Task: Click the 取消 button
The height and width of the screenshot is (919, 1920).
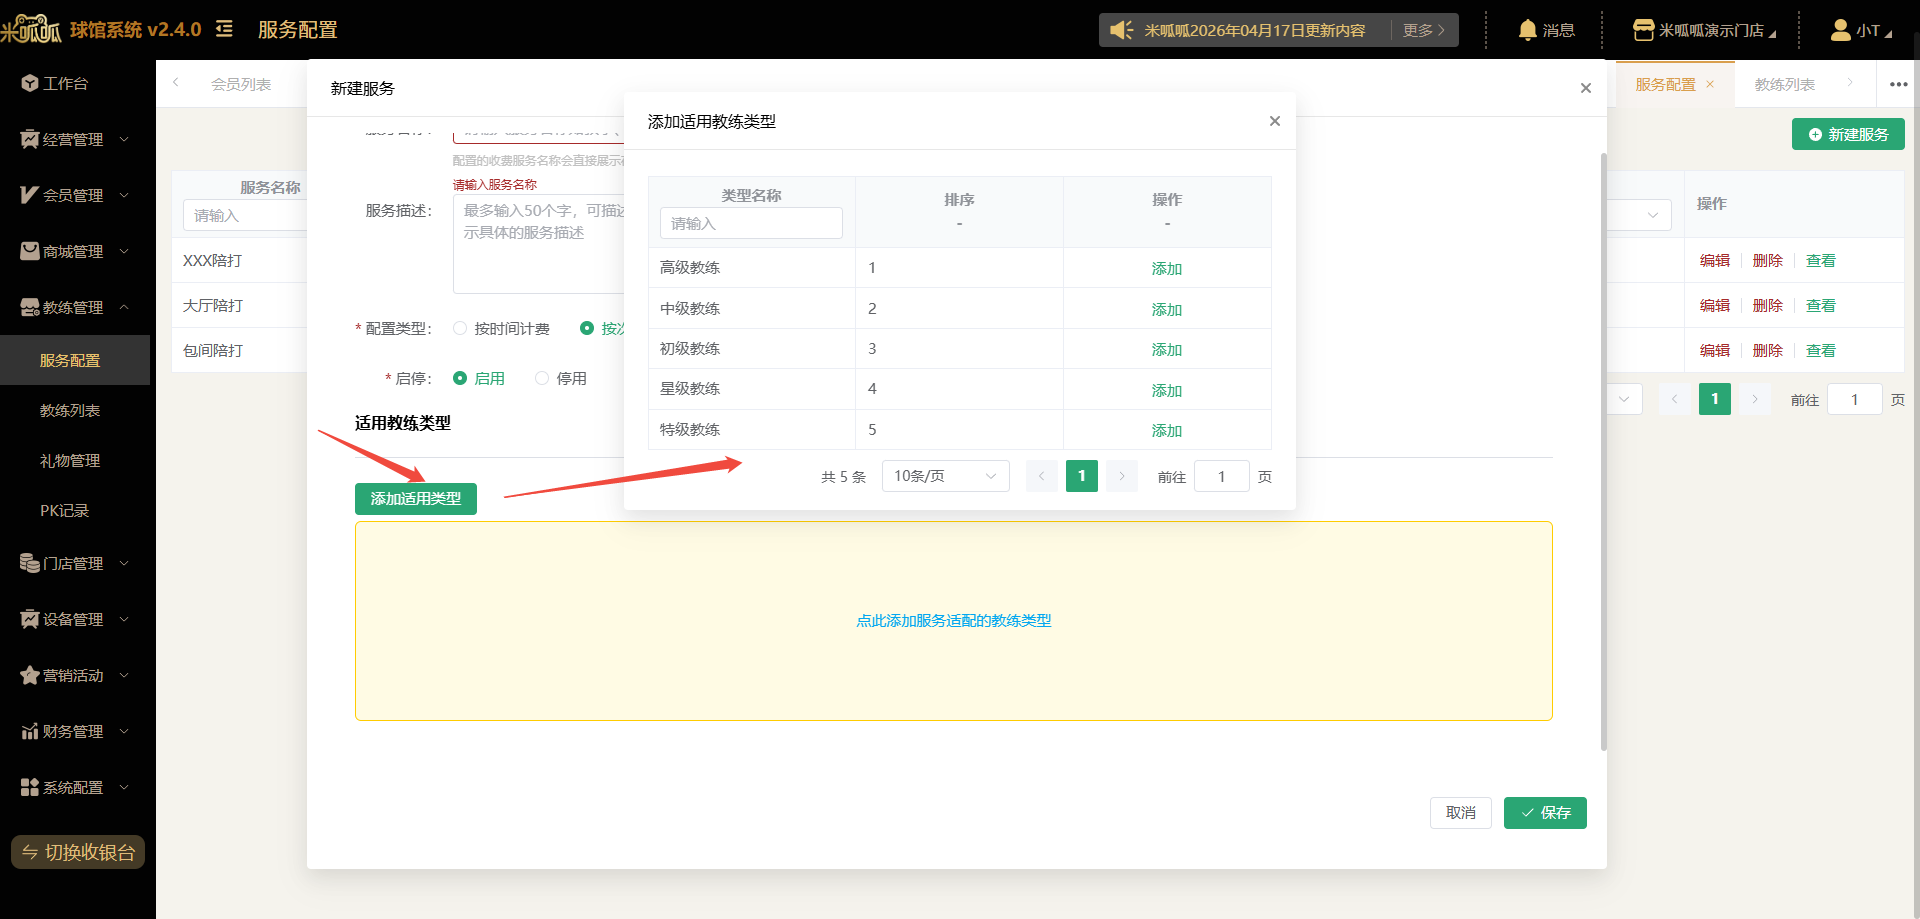Action: point(1461,812)
